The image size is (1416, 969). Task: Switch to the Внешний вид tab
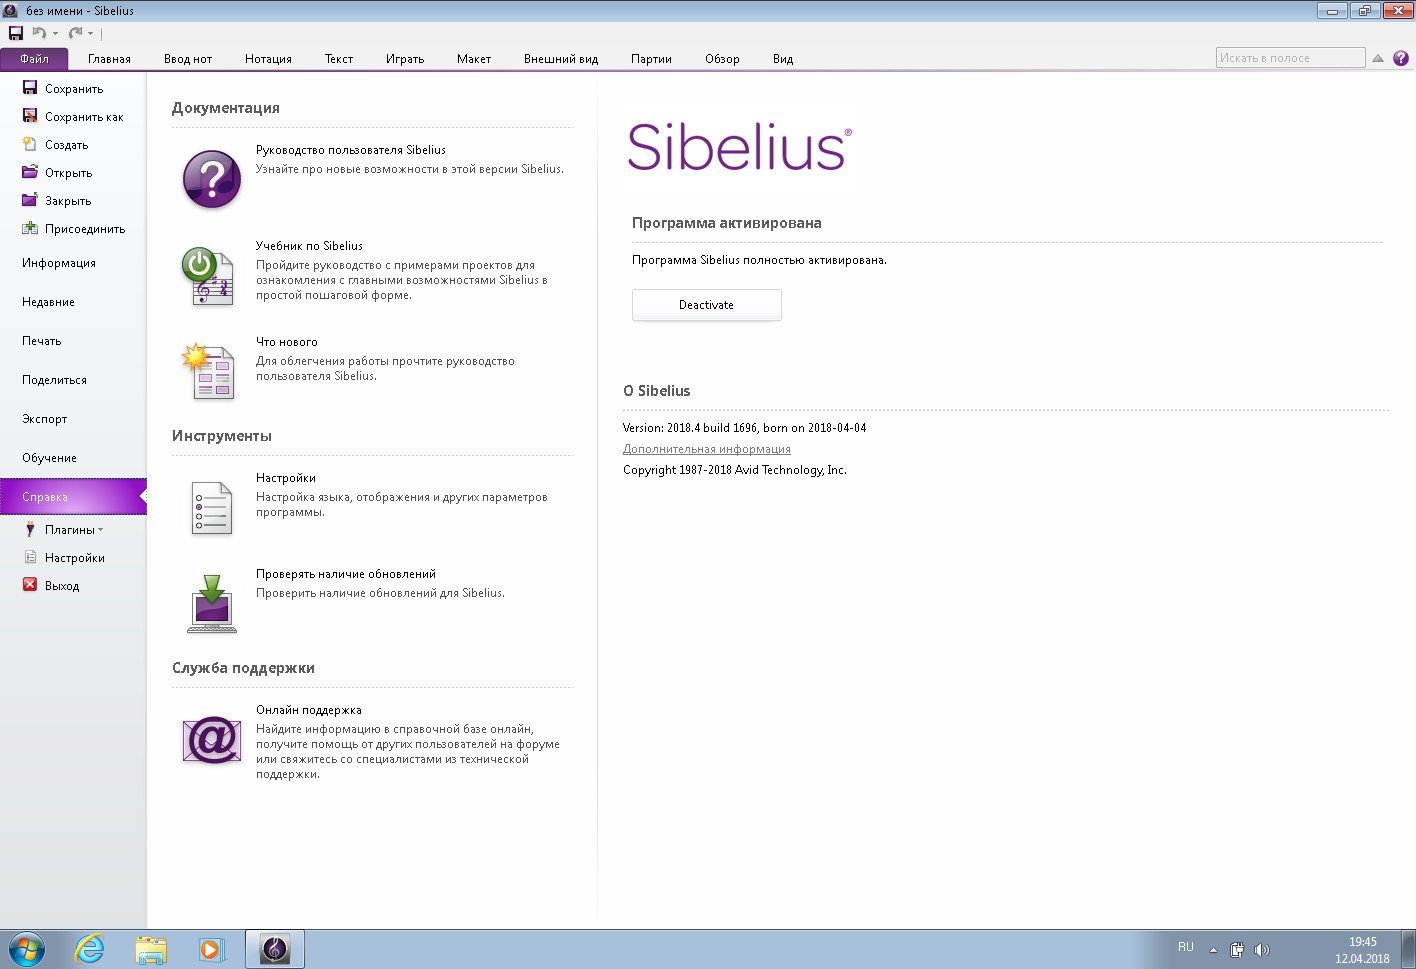561,59
